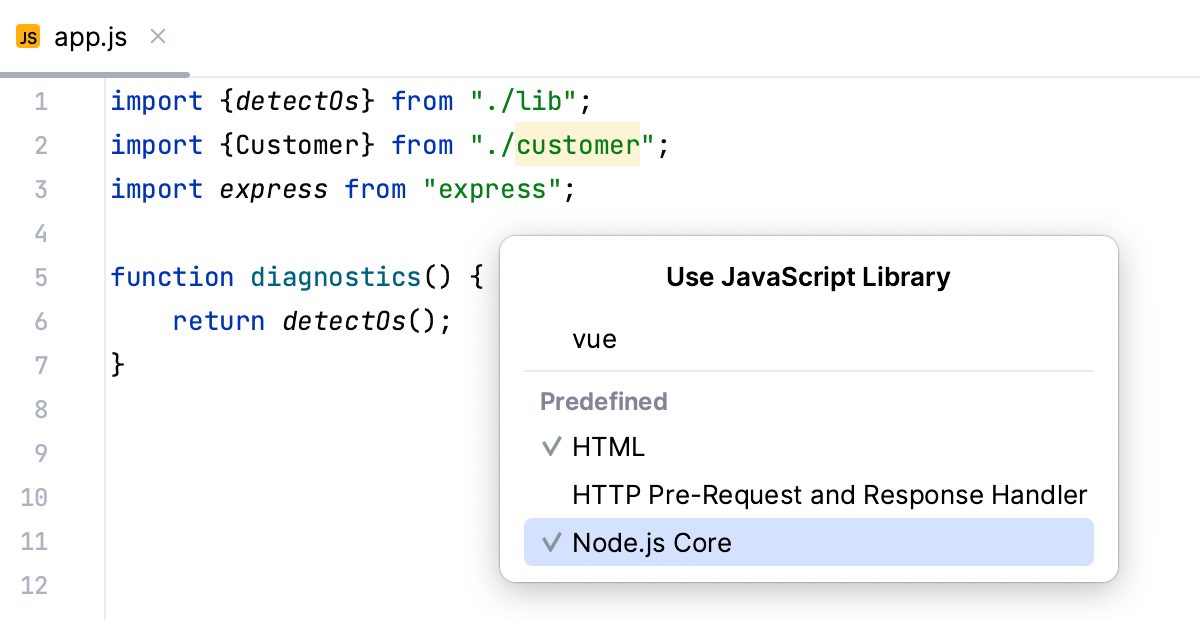
Task: Select HTML in the Predefined list
Action: coord(607,447)
